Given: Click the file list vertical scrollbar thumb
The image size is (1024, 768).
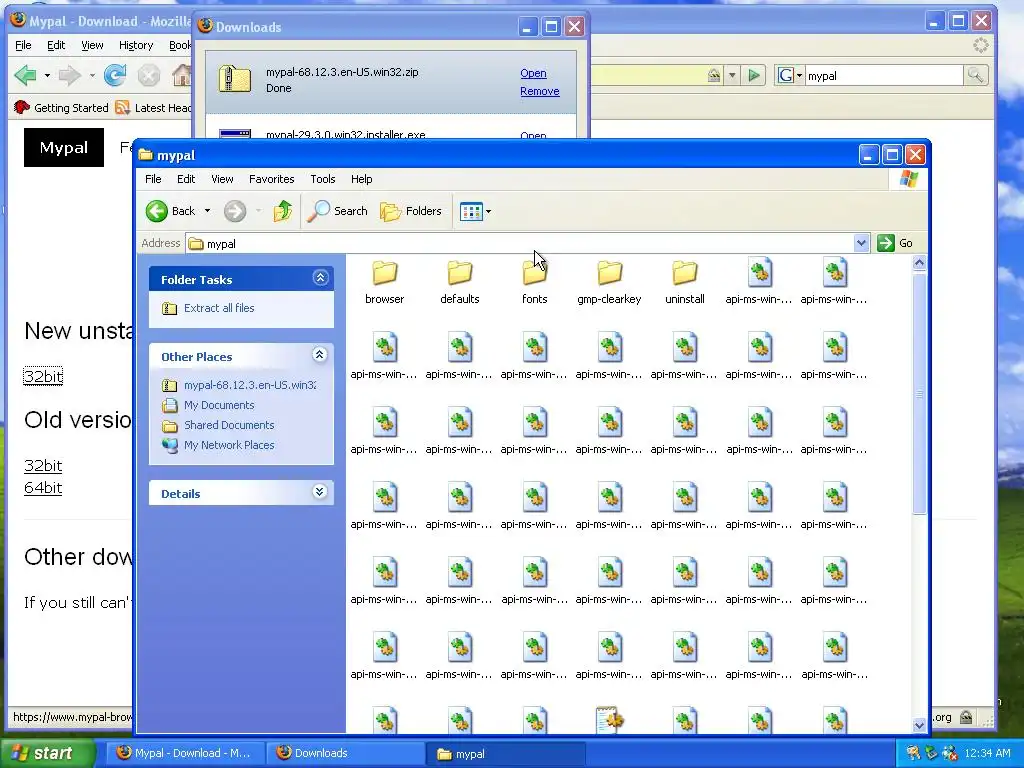Looking at the screenshot, I should [x=919, y=394].
